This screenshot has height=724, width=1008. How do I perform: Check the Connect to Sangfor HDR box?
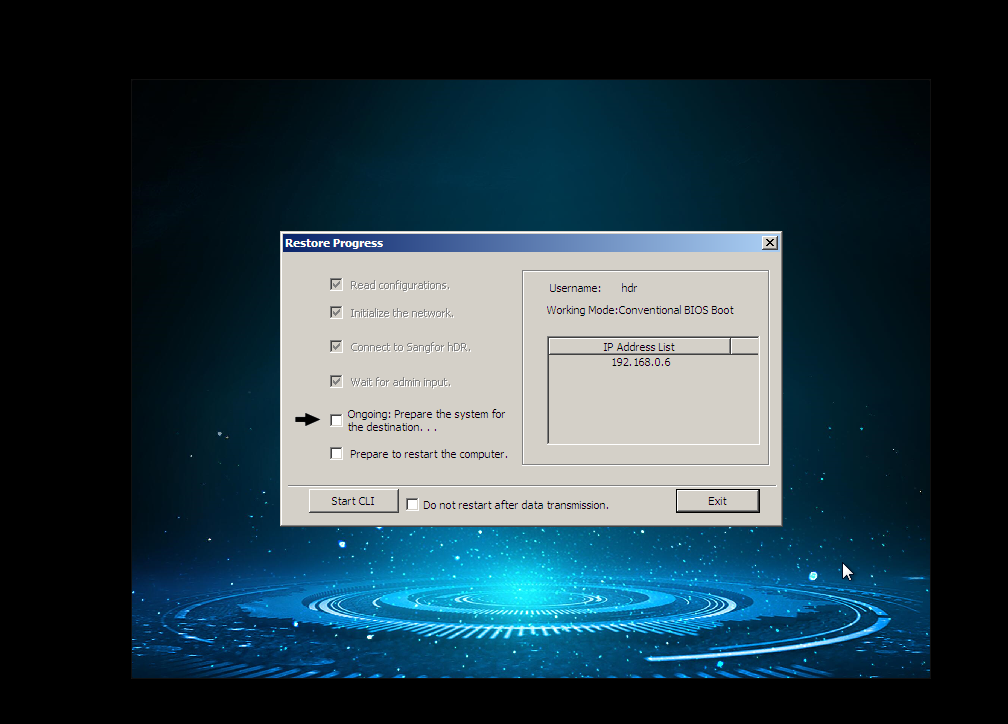pos(336,346)
